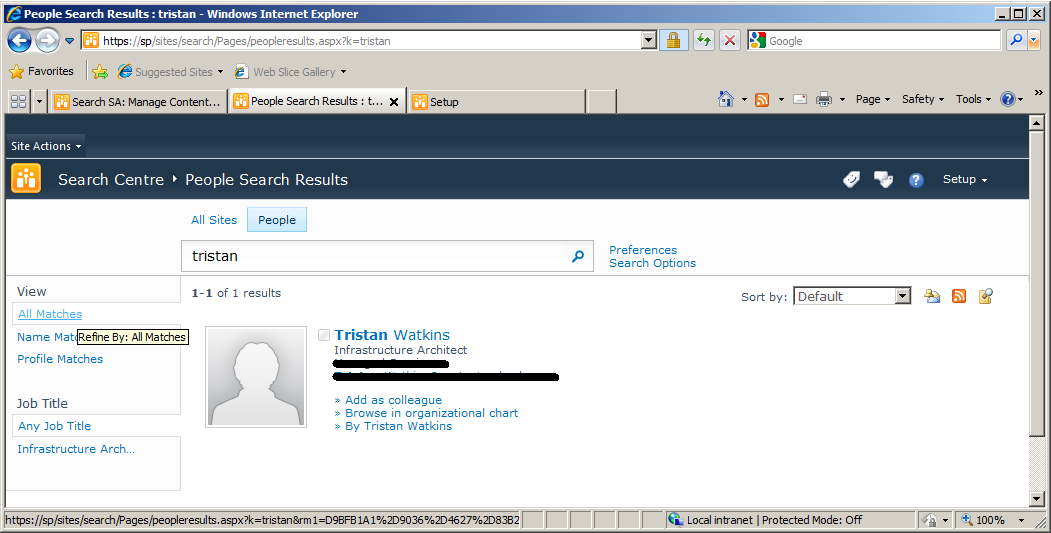This screenshot has height=533, width=1051.
Task: Click the page's vertical scrollbar down arrow
Action: [x=1037, y=498]
